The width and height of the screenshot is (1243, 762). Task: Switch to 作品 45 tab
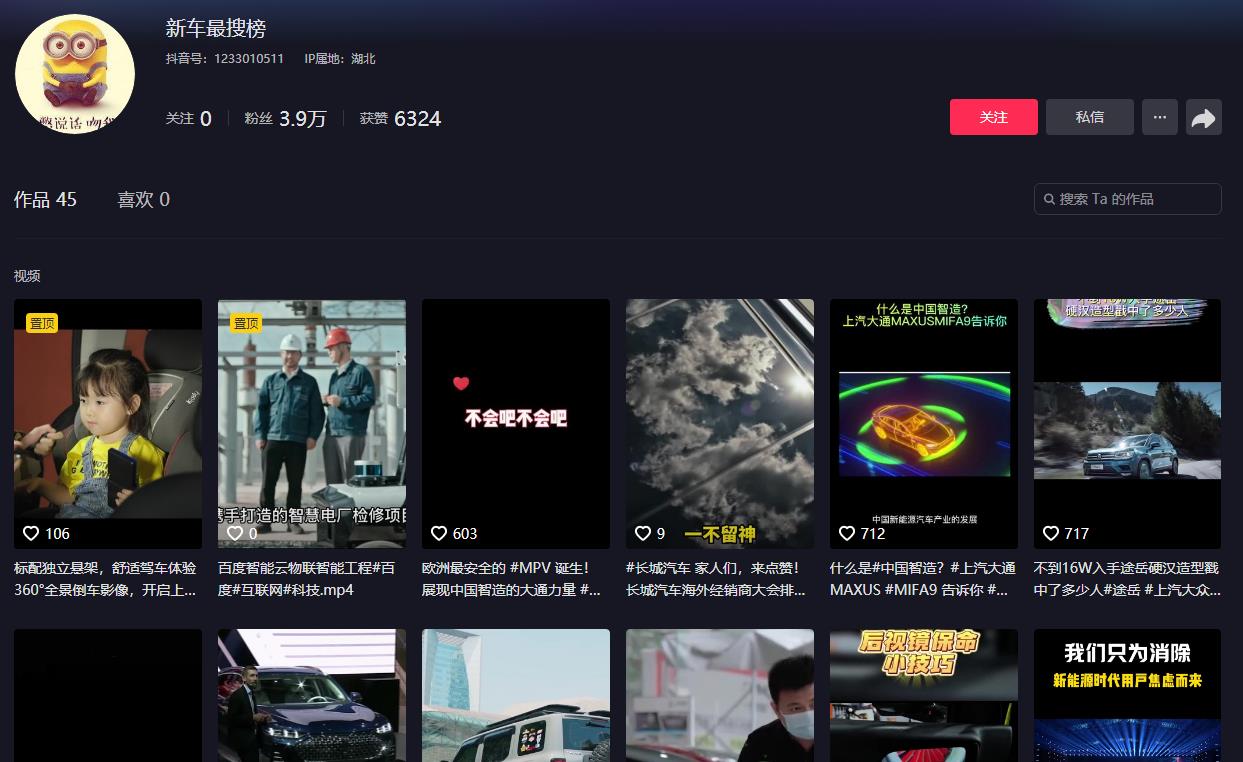point(45,199)
